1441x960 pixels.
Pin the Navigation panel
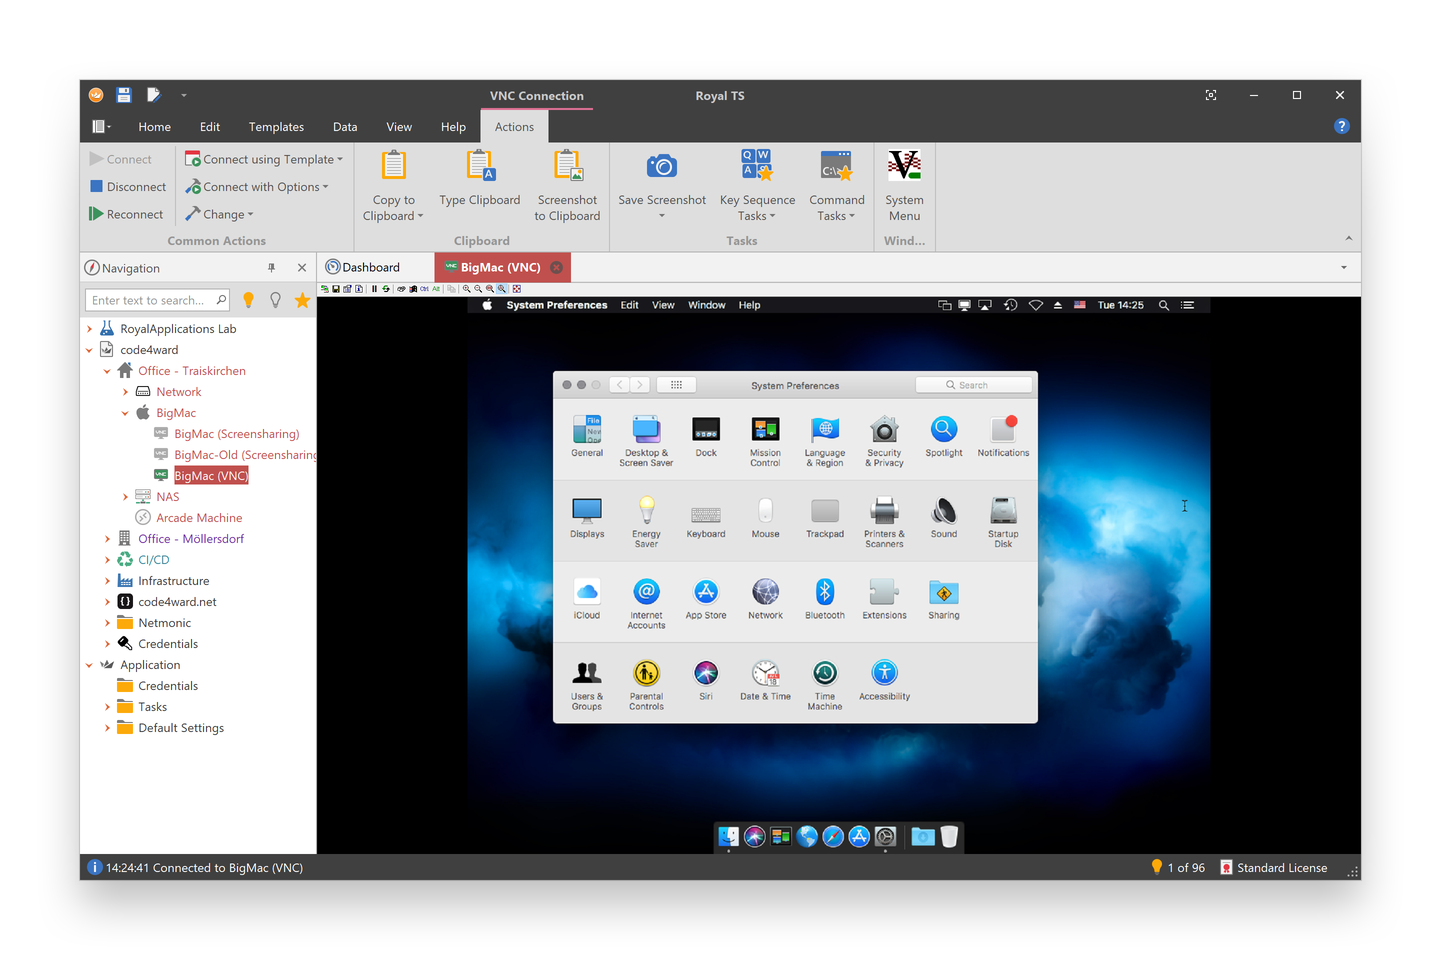(x=271, y=267)
